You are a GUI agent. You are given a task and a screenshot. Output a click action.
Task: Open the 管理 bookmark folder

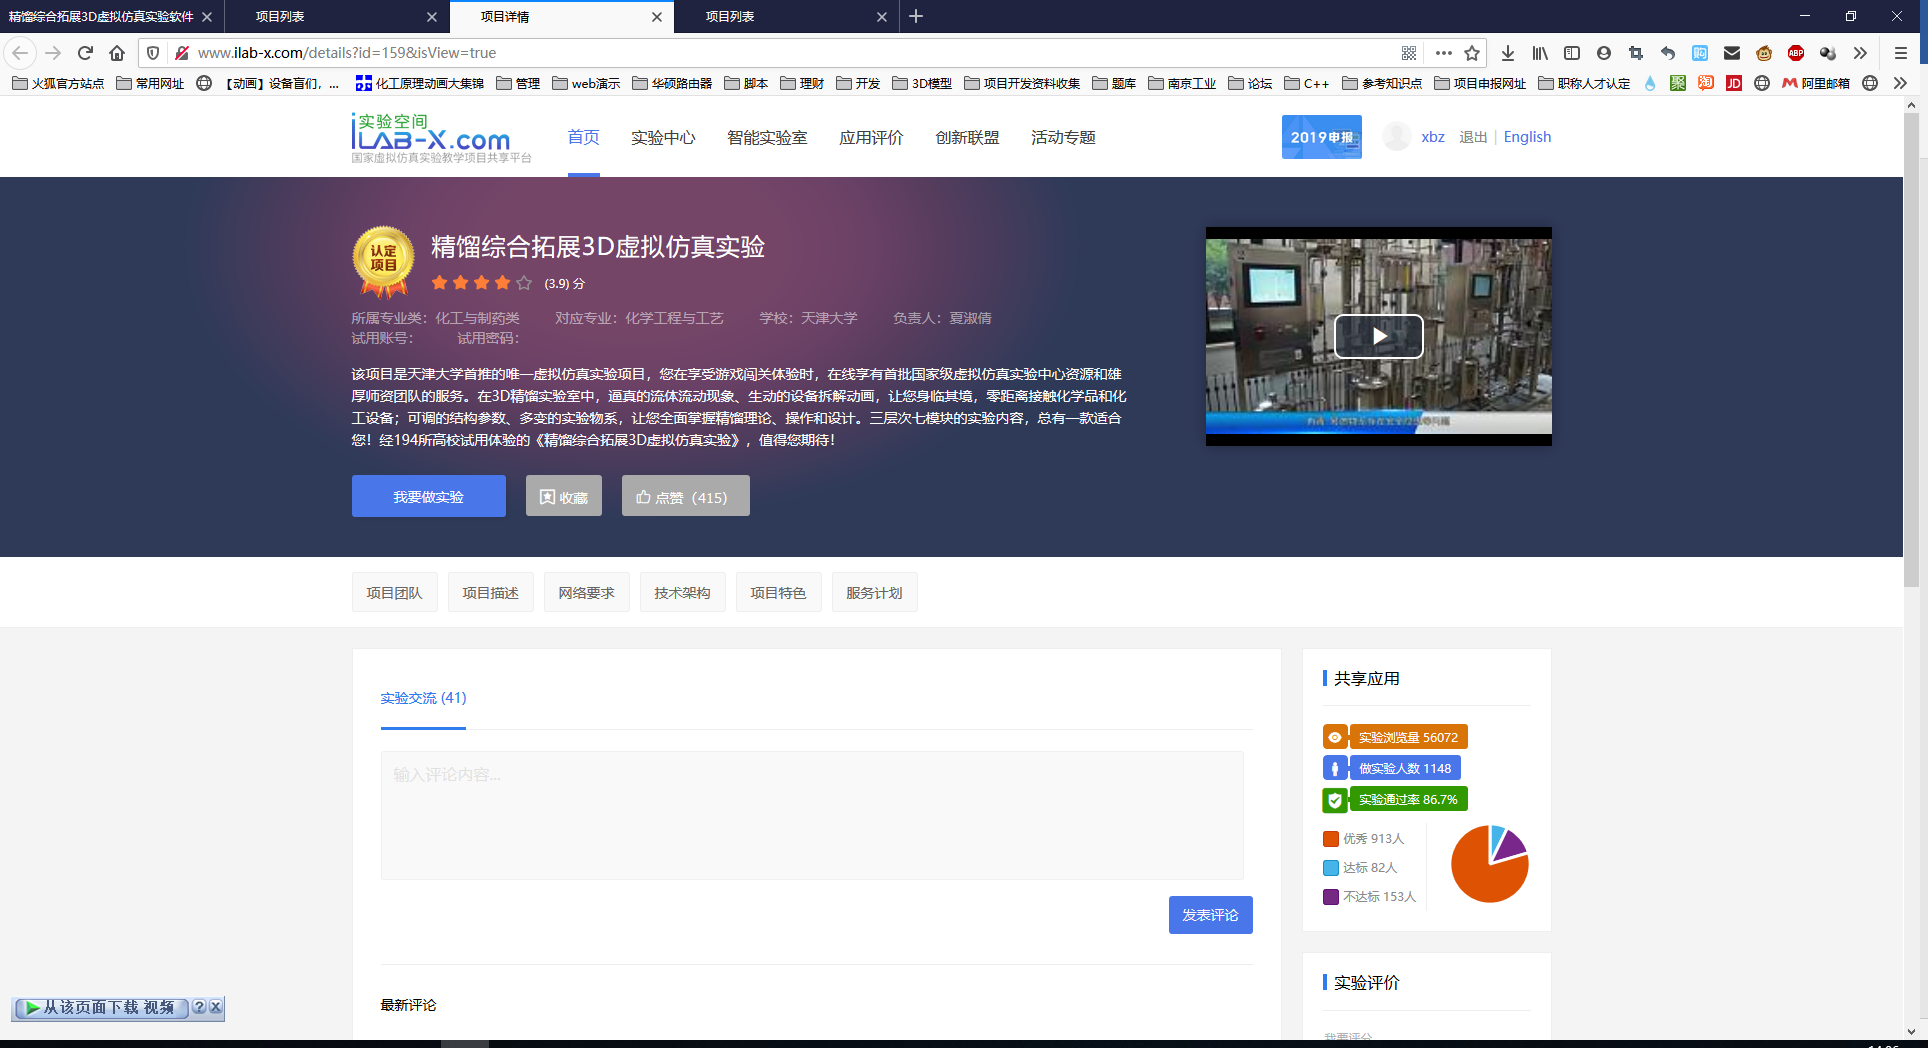(518, 83)
